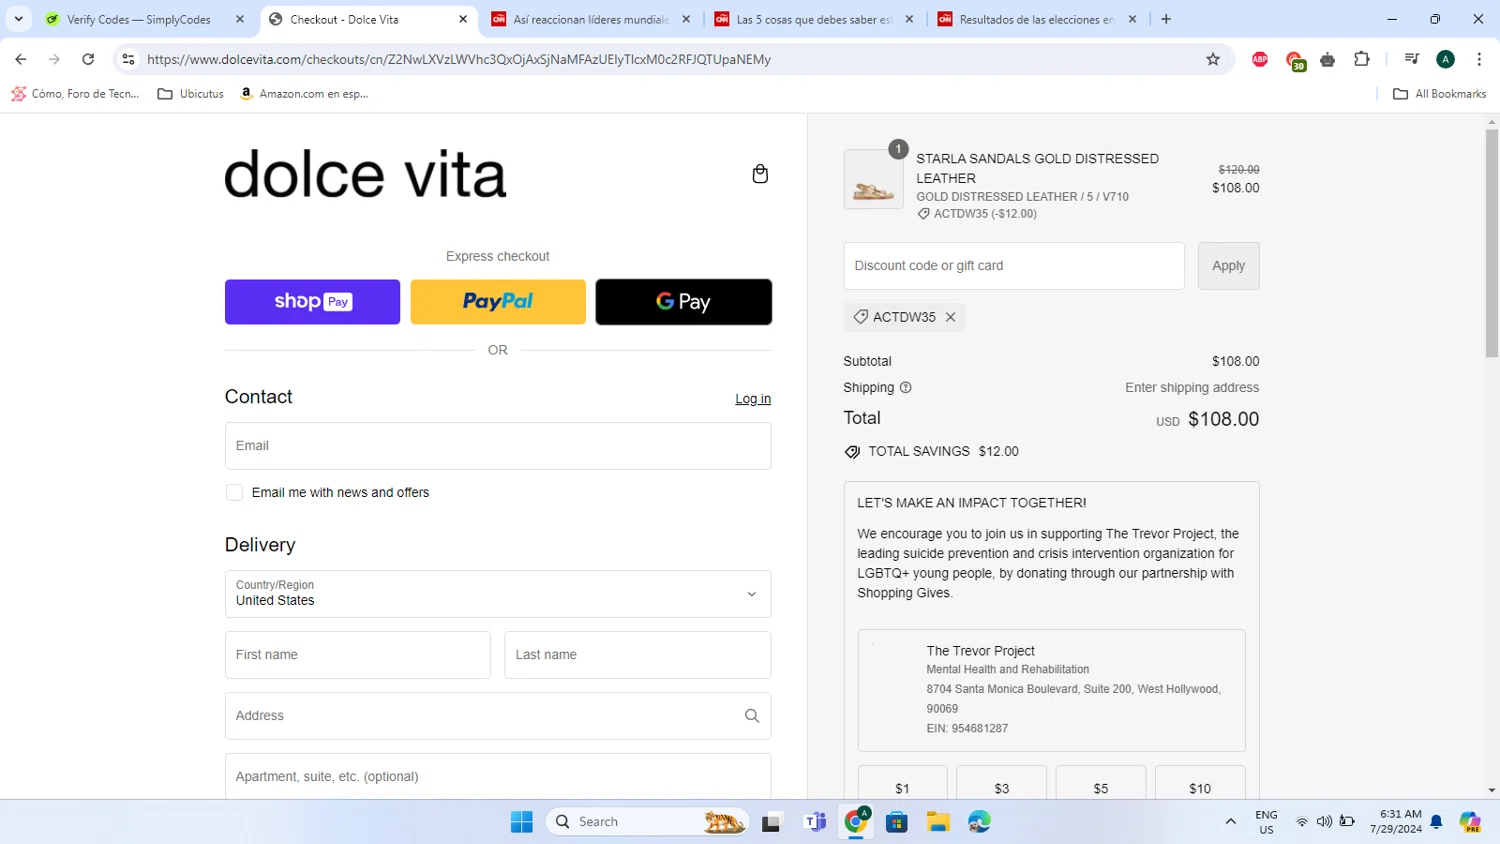This screenshot has height=844, width=1500.
Task: Pay with Google Pay express checkout
Action: (684, 302)
